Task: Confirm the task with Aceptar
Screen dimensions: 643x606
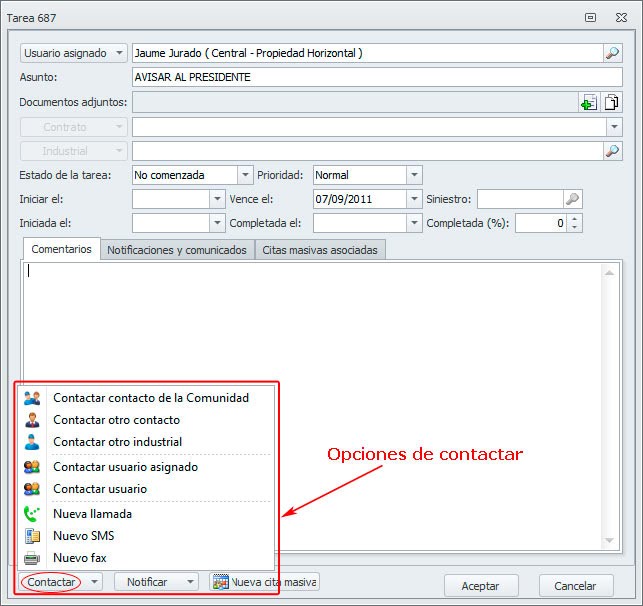Action: pos(481,586)
